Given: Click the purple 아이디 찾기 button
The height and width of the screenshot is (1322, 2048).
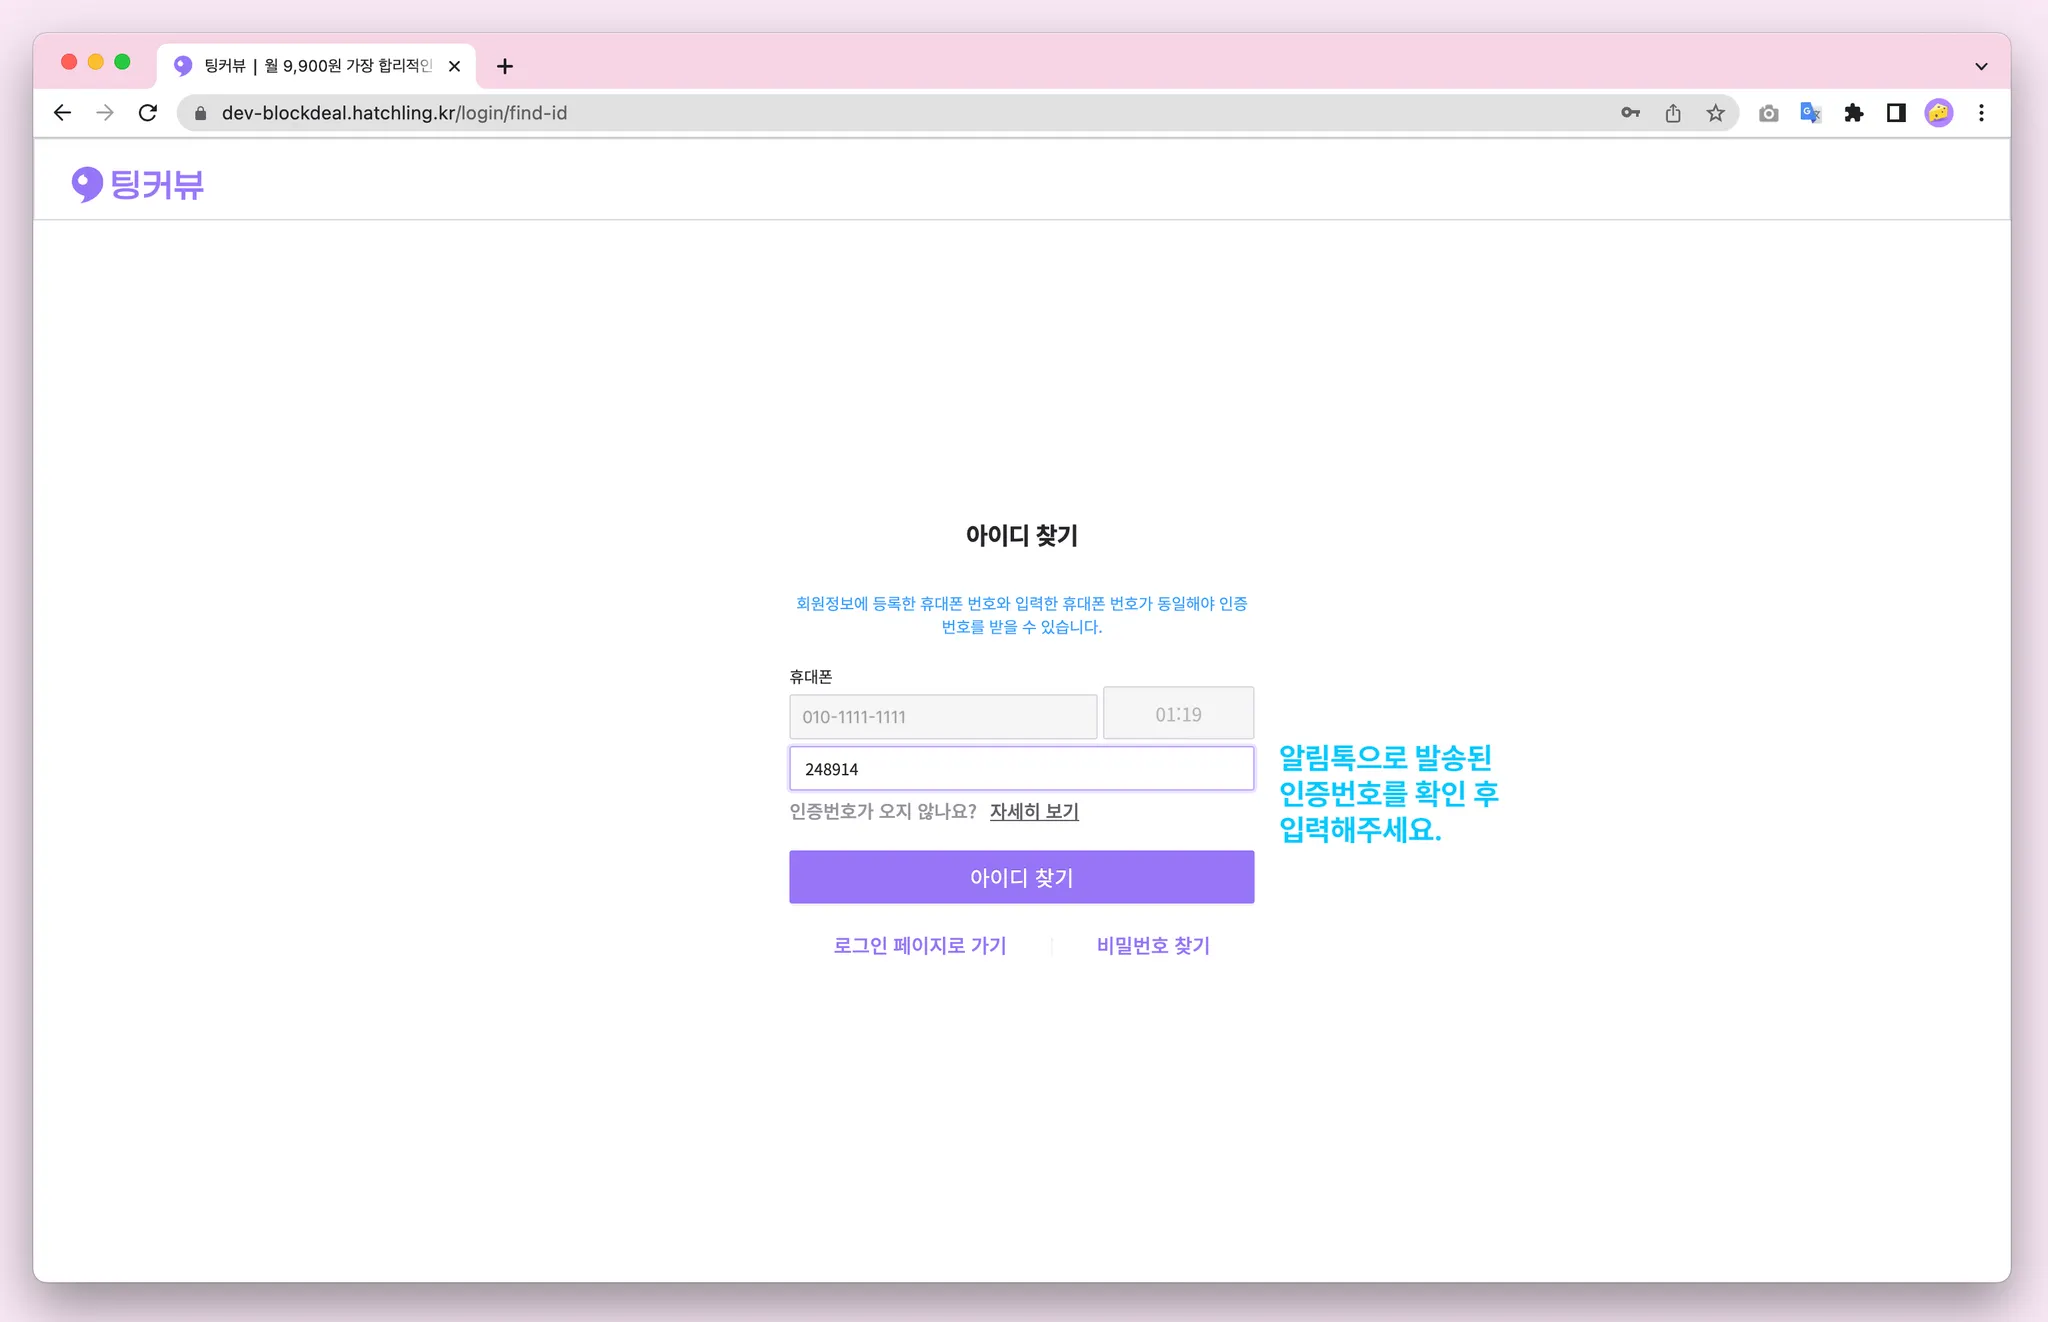Looking at the screenshot, I should (x=1021, y=877).
